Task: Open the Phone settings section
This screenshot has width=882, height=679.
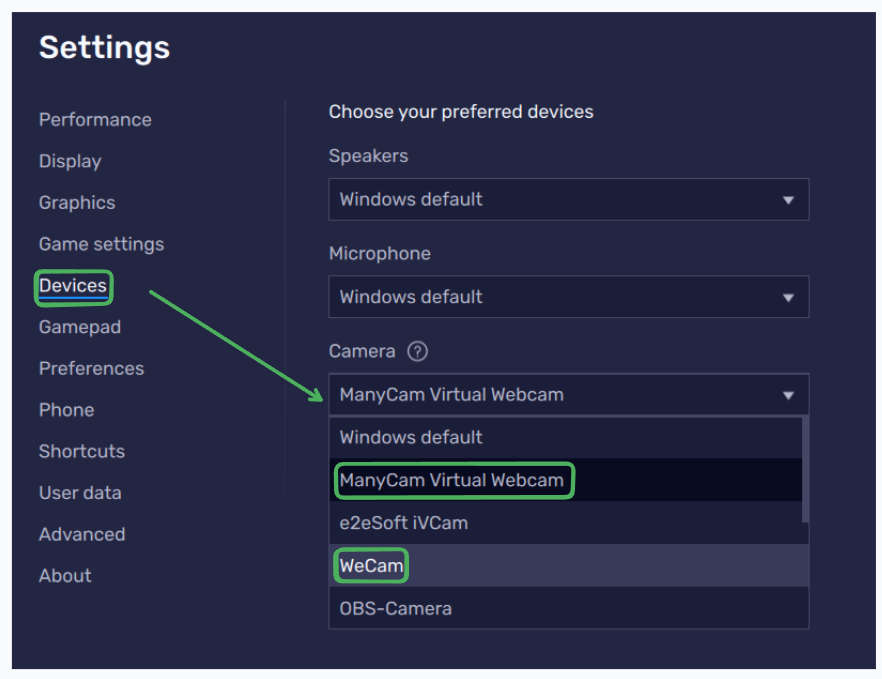Action: [x=66, y=410]
